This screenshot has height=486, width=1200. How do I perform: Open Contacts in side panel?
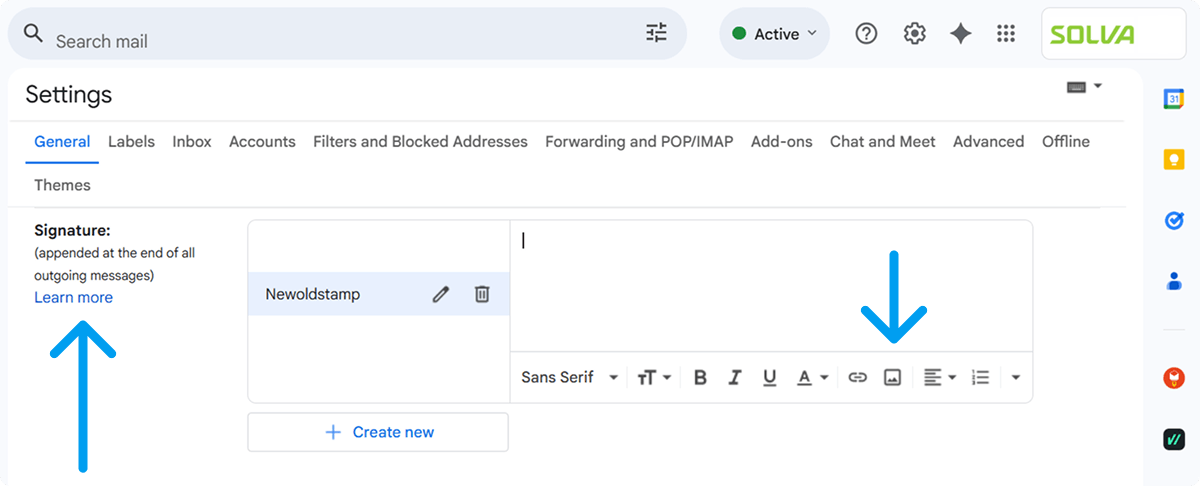pos(1174,281)
